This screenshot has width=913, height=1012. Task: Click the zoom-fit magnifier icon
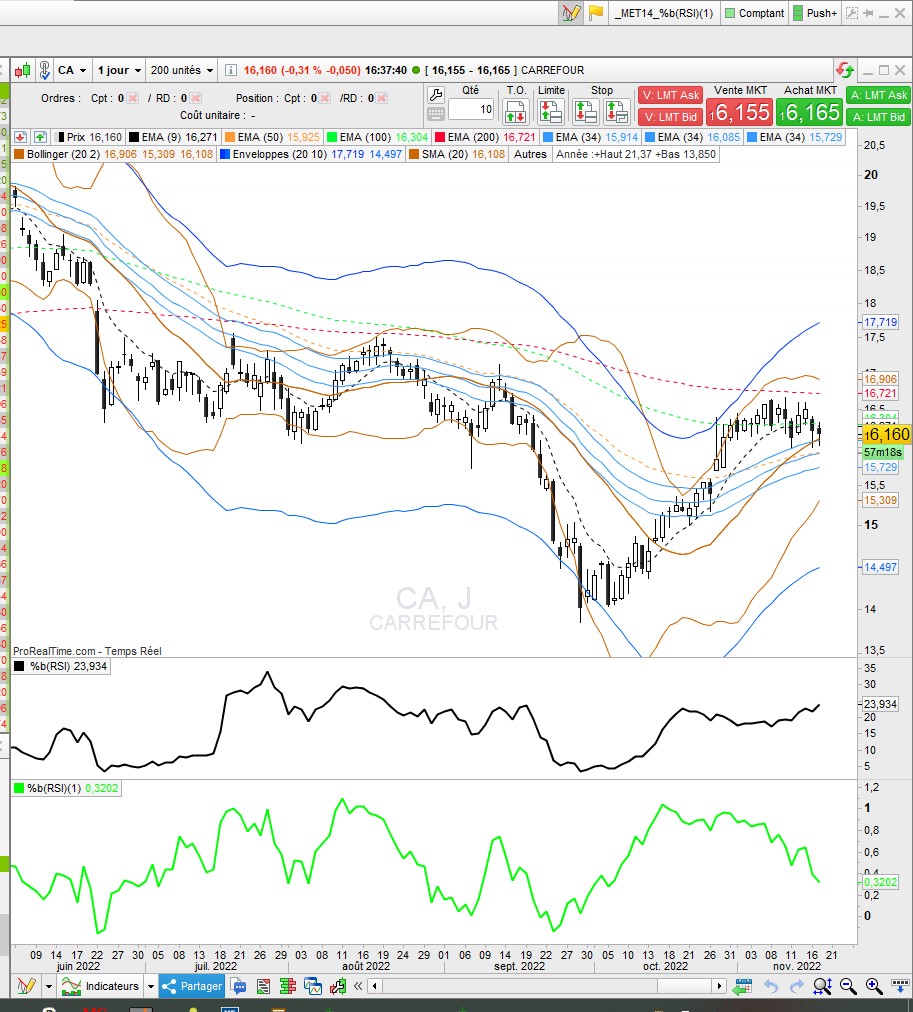[822, 986]
